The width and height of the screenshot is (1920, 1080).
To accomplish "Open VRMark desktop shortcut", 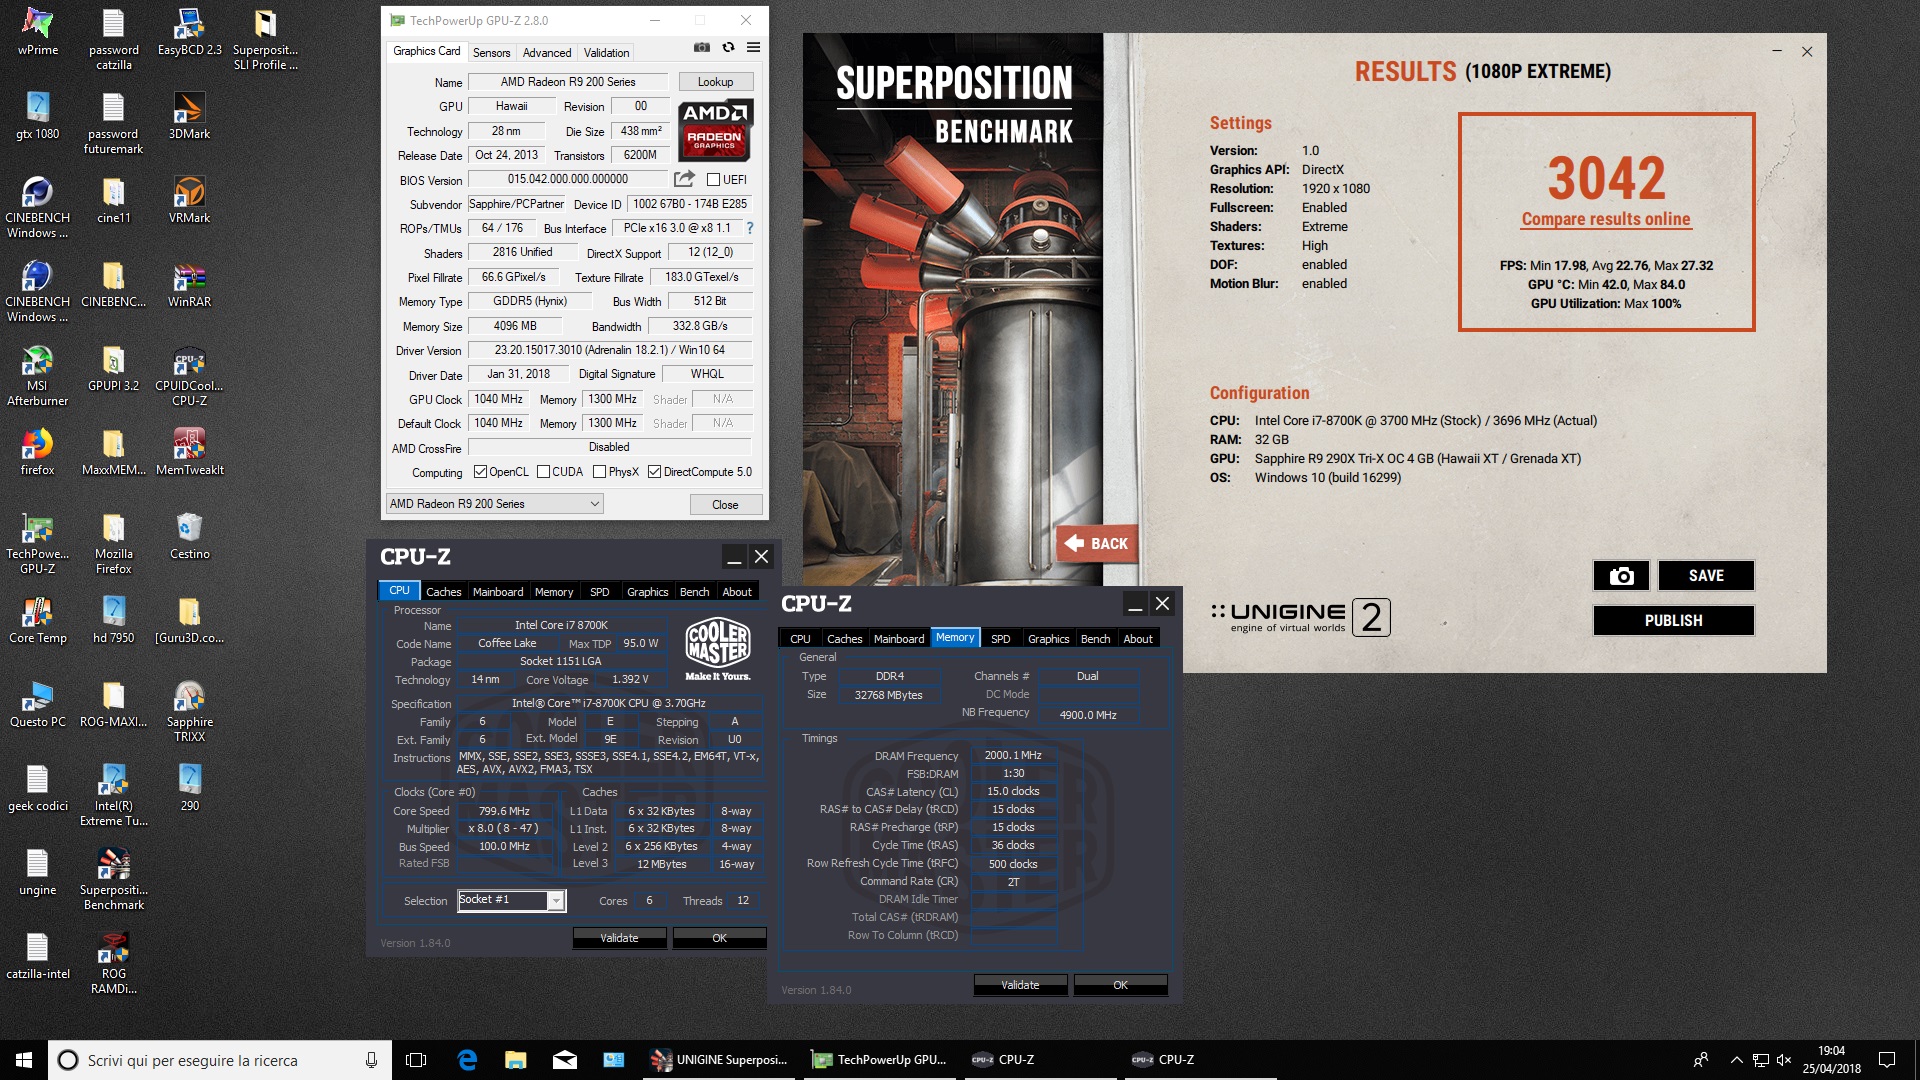I will tap(189, 200).
